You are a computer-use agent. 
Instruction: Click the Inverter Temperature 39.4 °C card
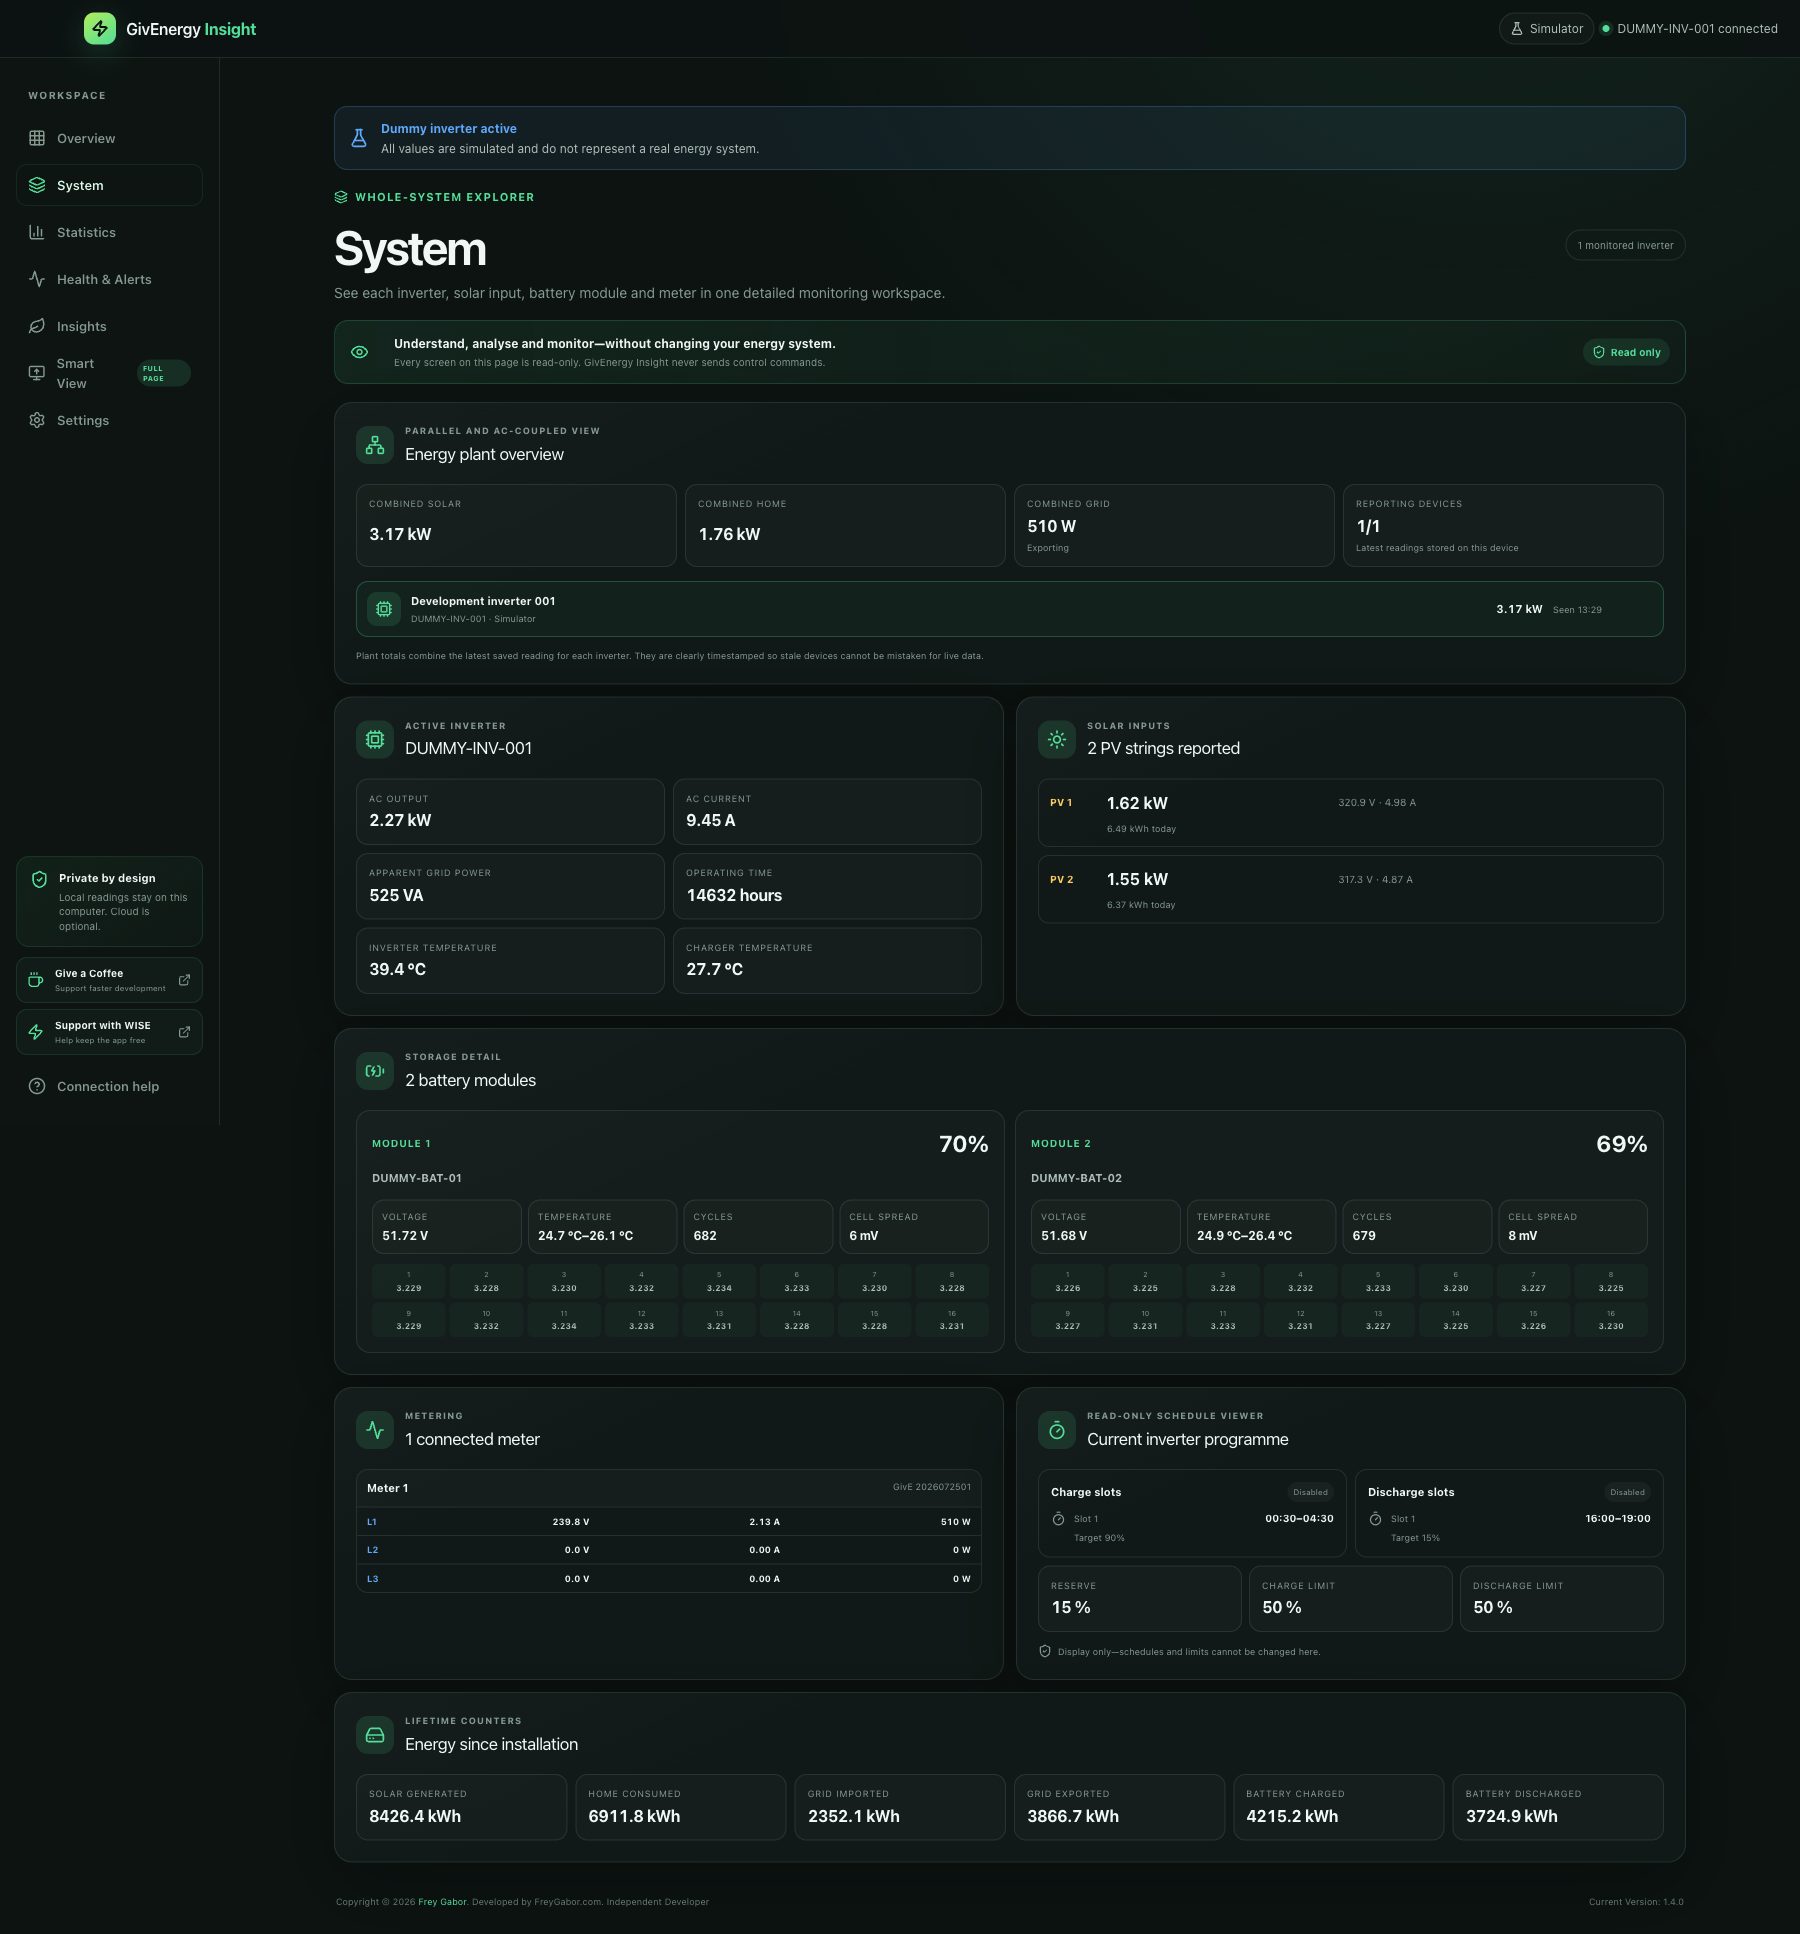tap(510, 961)
